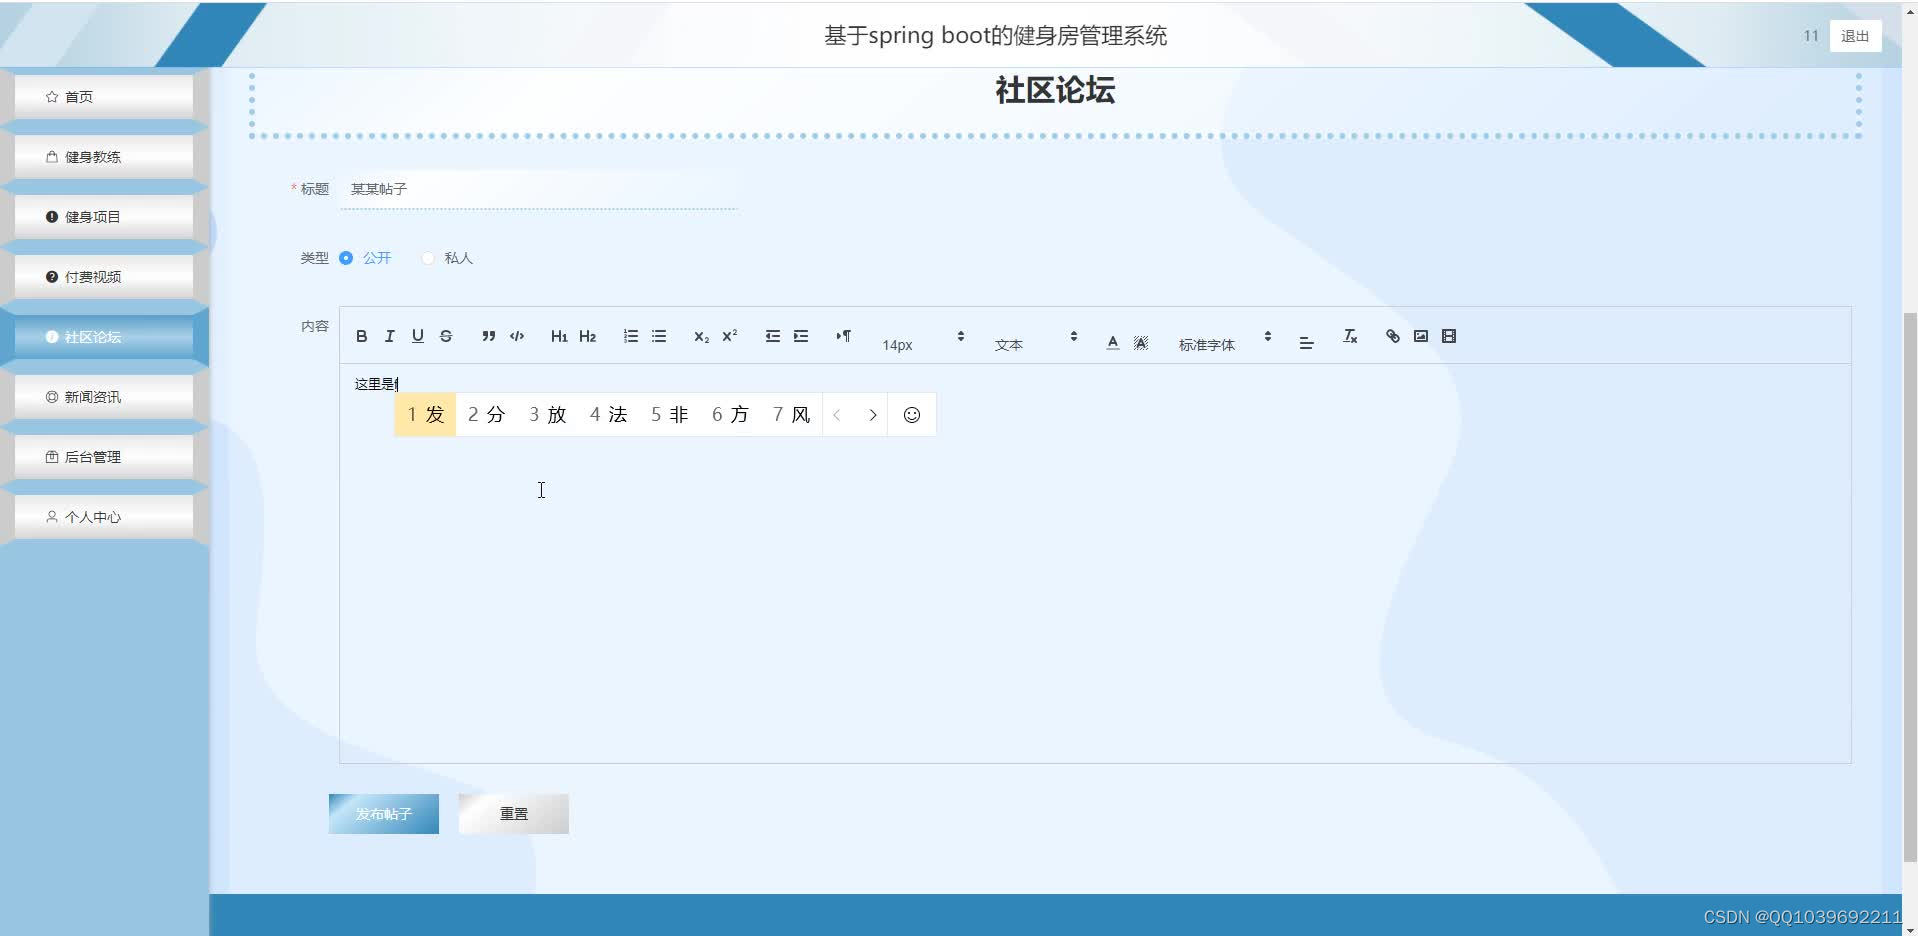1918x936 pixels.
Task: Go to previous IME candidate page
Action: tap(837, 415)
